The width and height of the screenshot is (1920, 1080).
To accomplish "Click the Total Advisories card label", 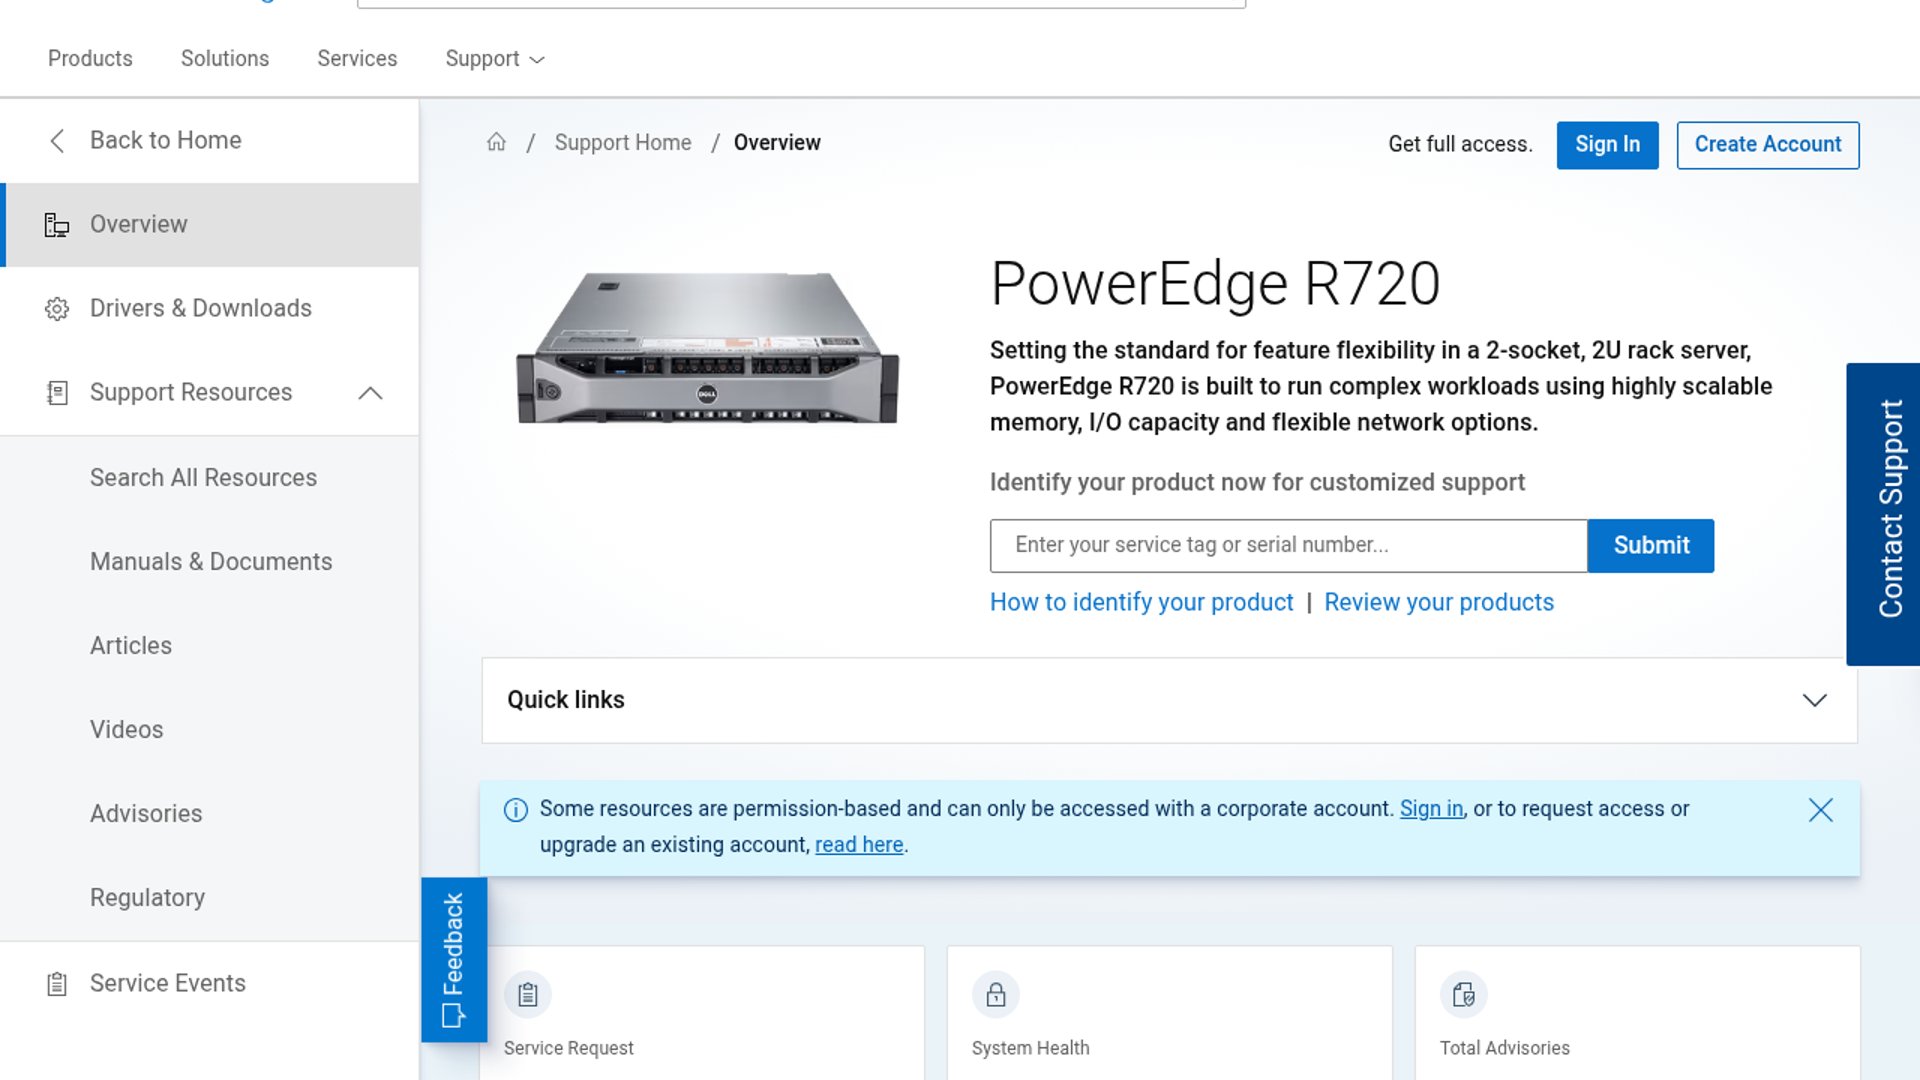I will click(1504, 1048).
